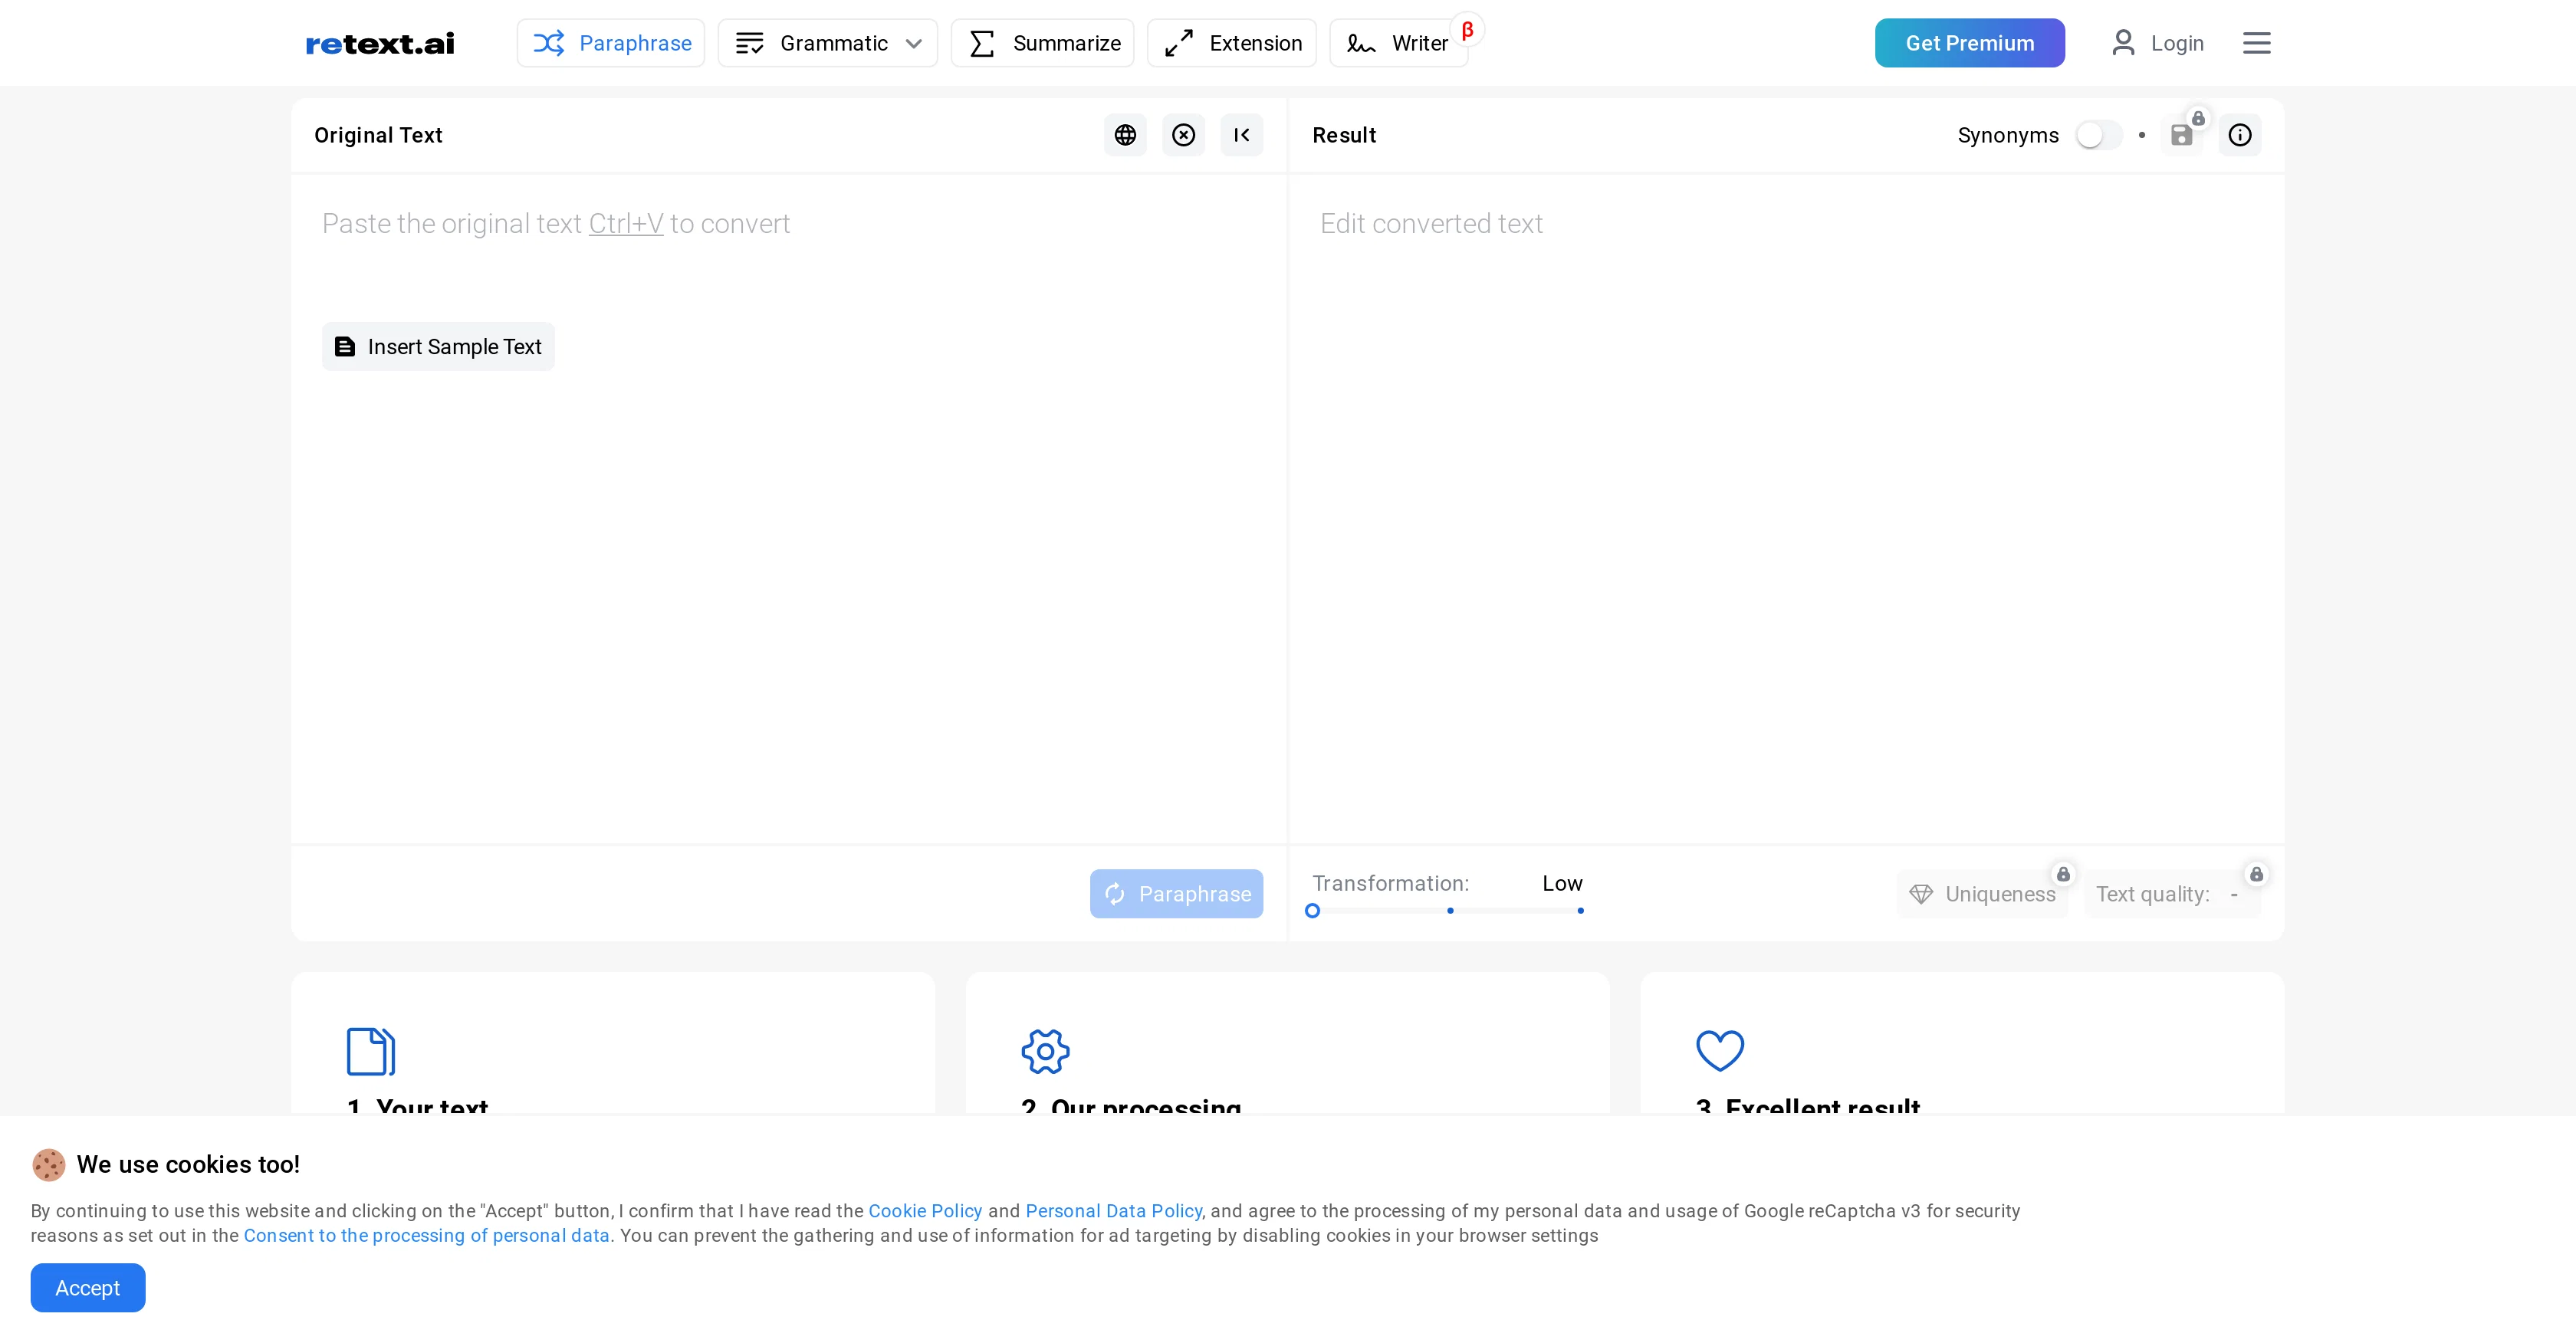The image size is (2576, 1343).
Task: Set Transformation slider to the middle level
Action: pos(1450,911)
